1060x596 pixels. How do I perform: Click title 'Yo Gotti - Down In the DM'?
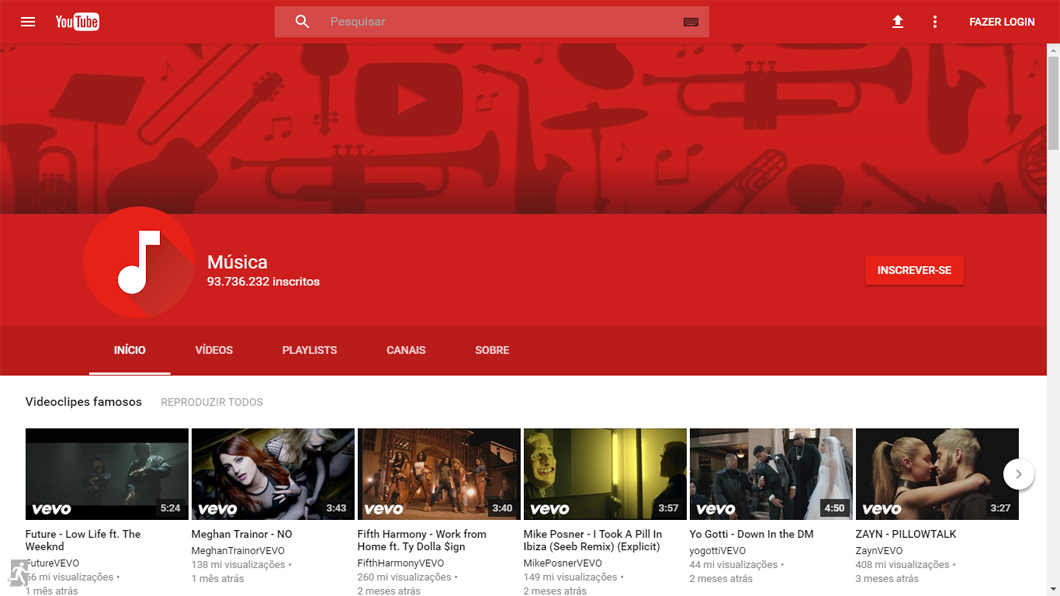[751, 534]
